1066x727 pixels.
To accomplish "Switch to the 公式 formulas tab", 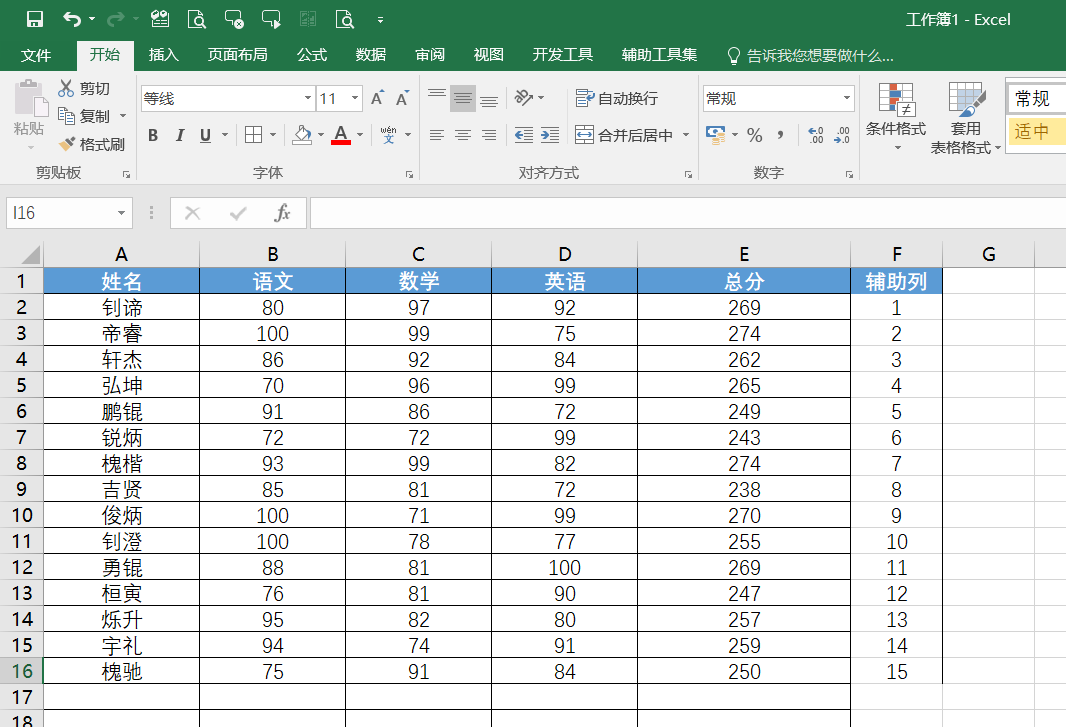I will 311,55.
